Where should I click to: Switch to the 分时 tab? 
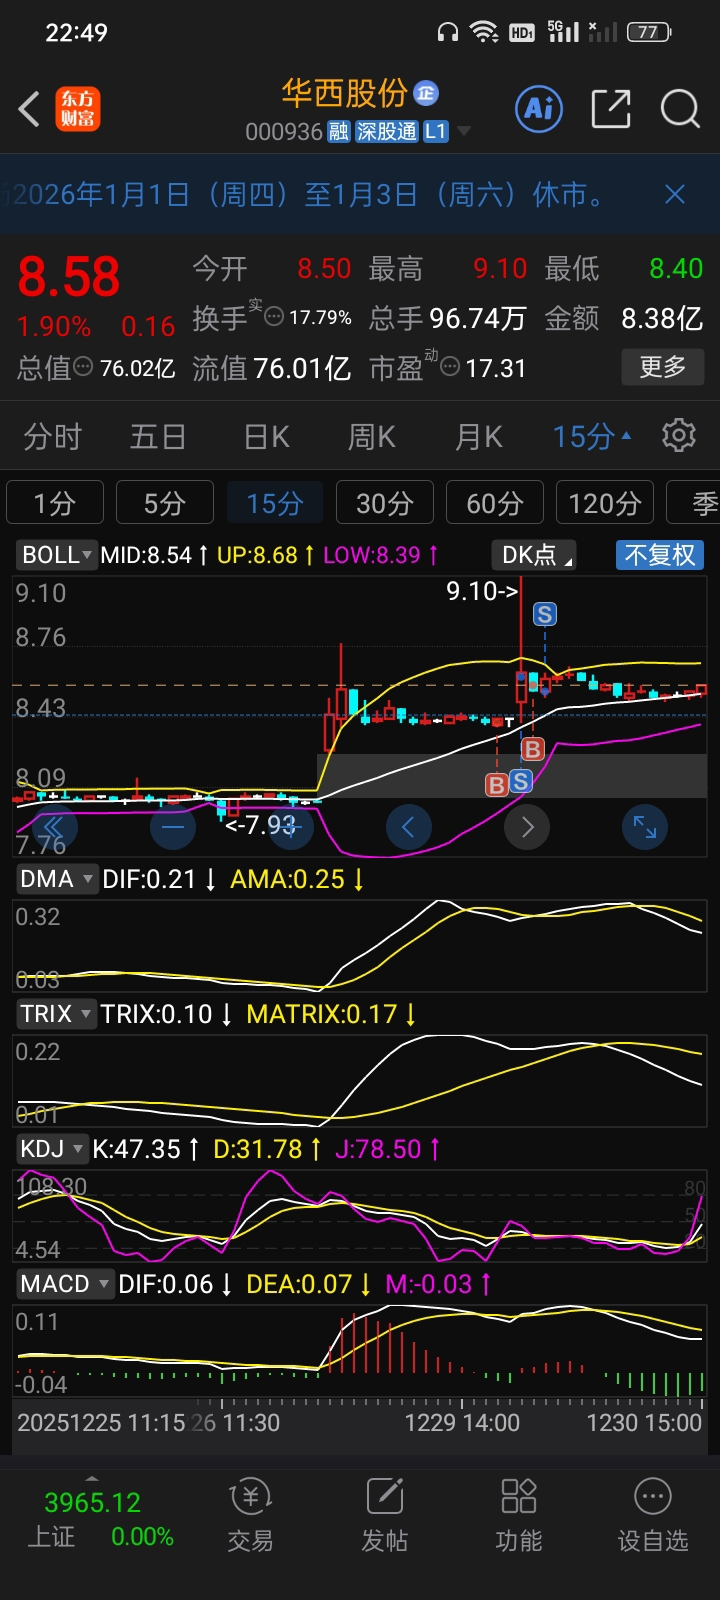pos(52,437)
